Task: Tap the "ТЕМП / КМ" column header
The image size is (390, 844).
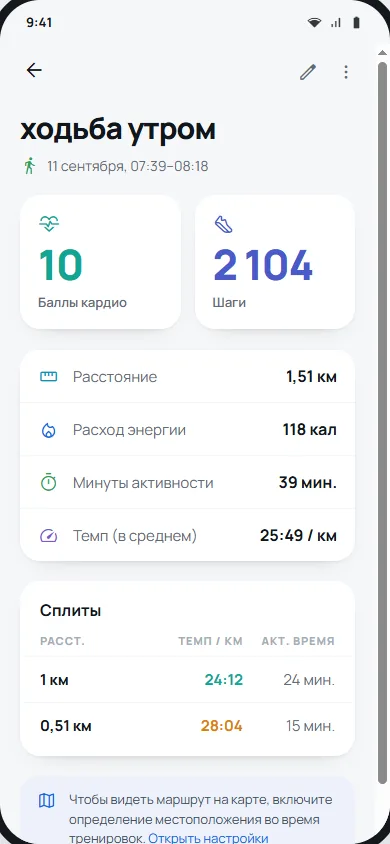Action: (x=210, y=641)
